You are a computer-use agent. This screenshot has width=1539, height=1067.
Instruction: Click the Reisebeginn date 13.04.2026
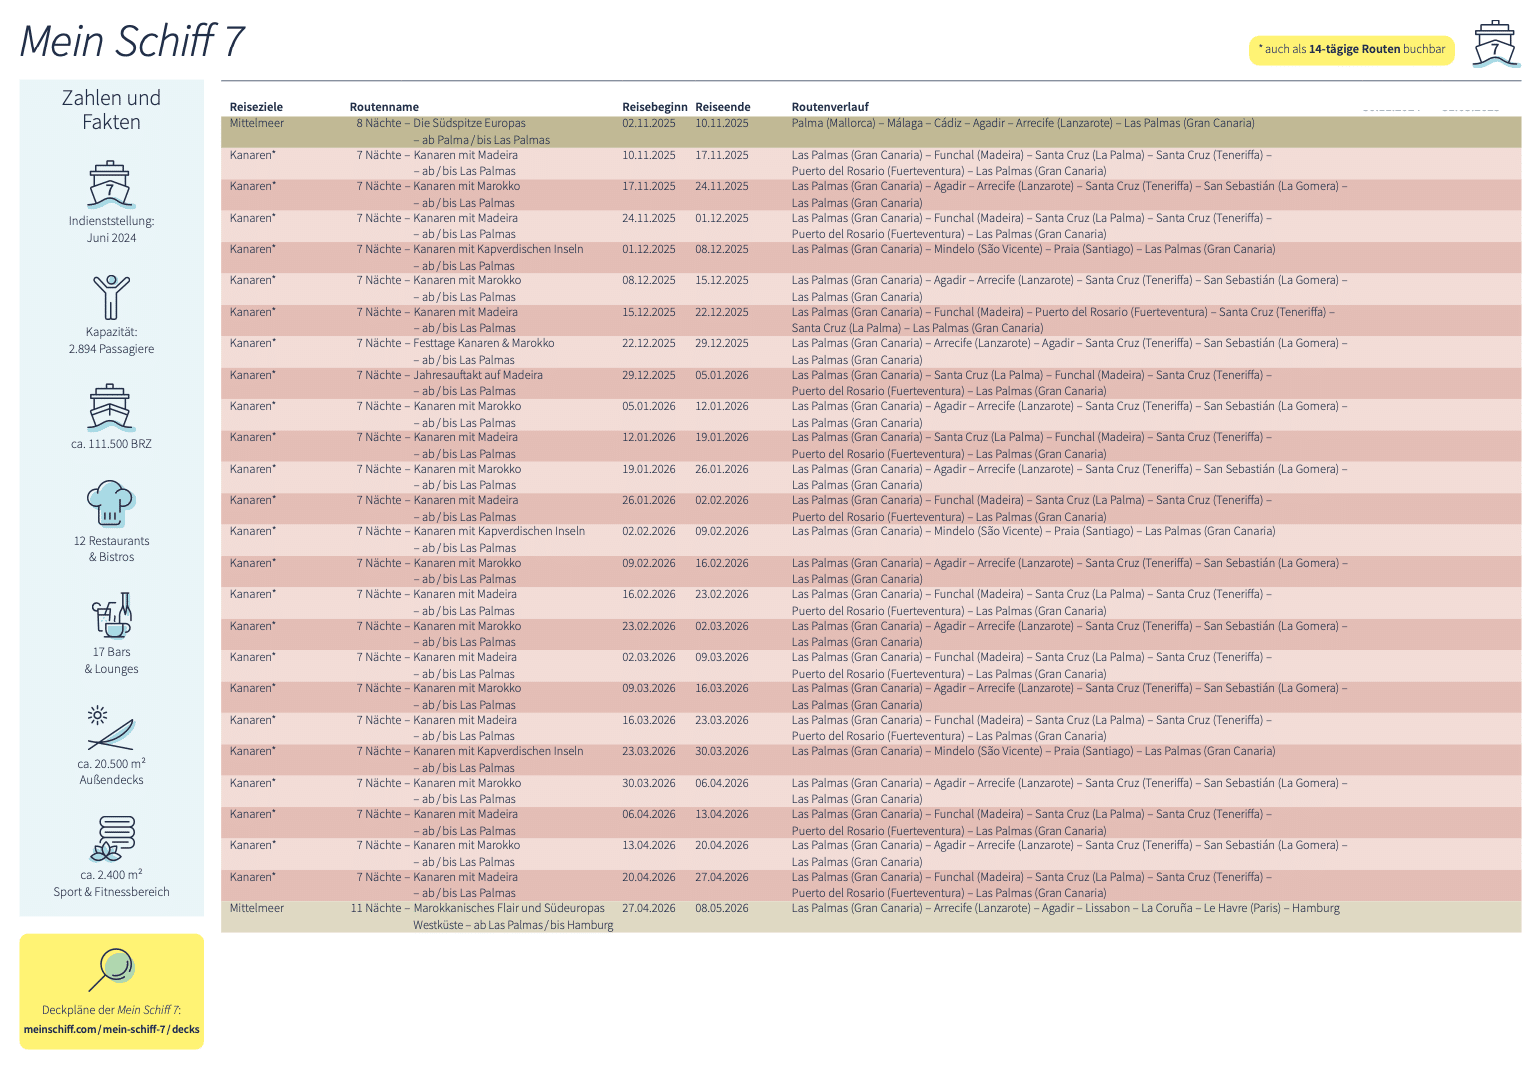tap(649, 846)
